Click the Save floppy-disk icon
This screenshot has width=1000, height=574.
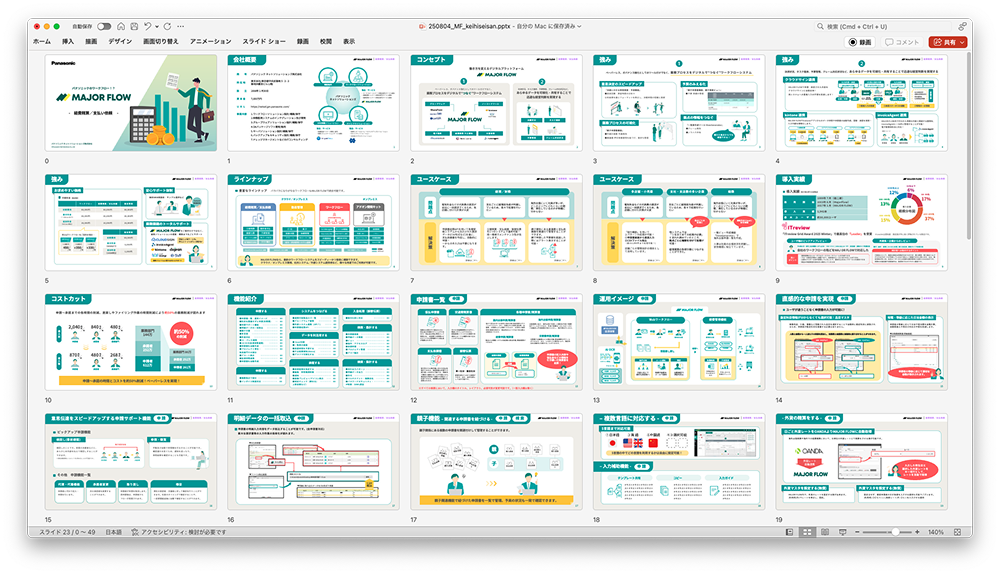click(134, 26)
